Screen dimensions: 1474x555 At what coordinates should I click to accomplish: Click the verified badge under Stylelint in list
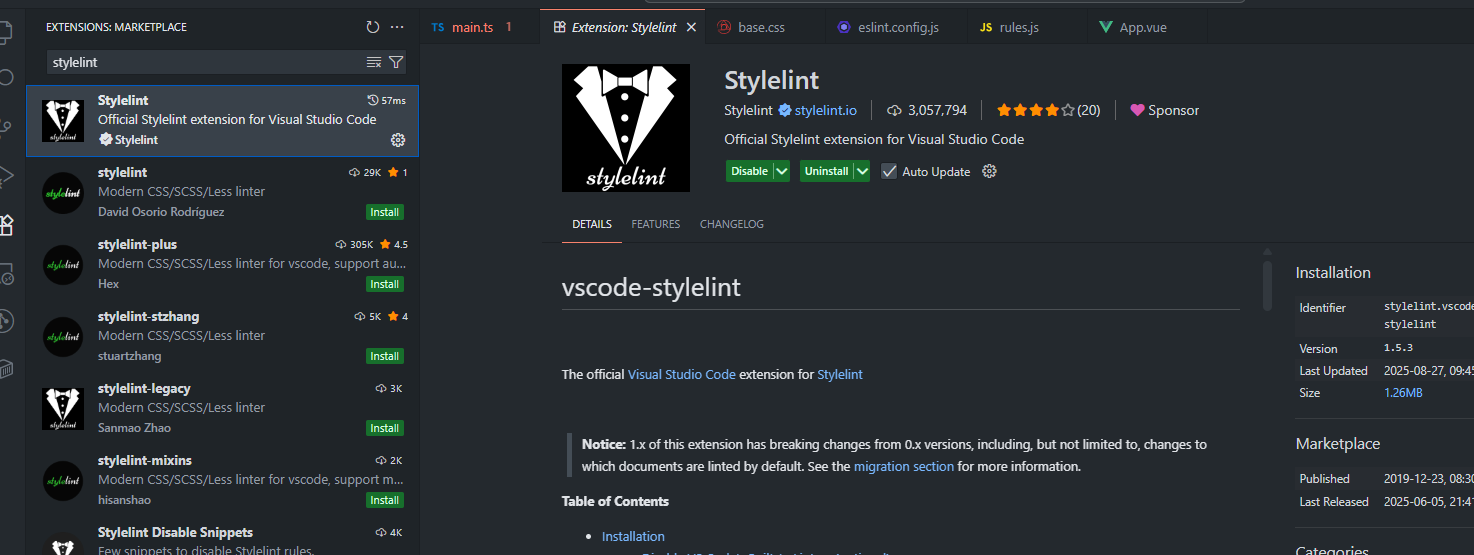click(105, 140)
